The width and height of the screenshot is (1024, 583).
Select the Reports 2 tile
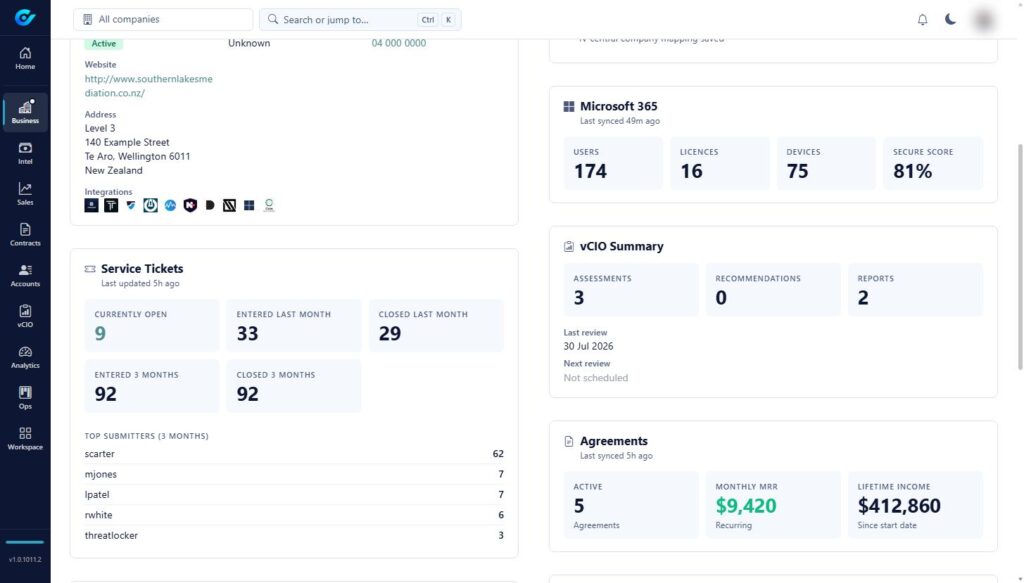point(915,290)
